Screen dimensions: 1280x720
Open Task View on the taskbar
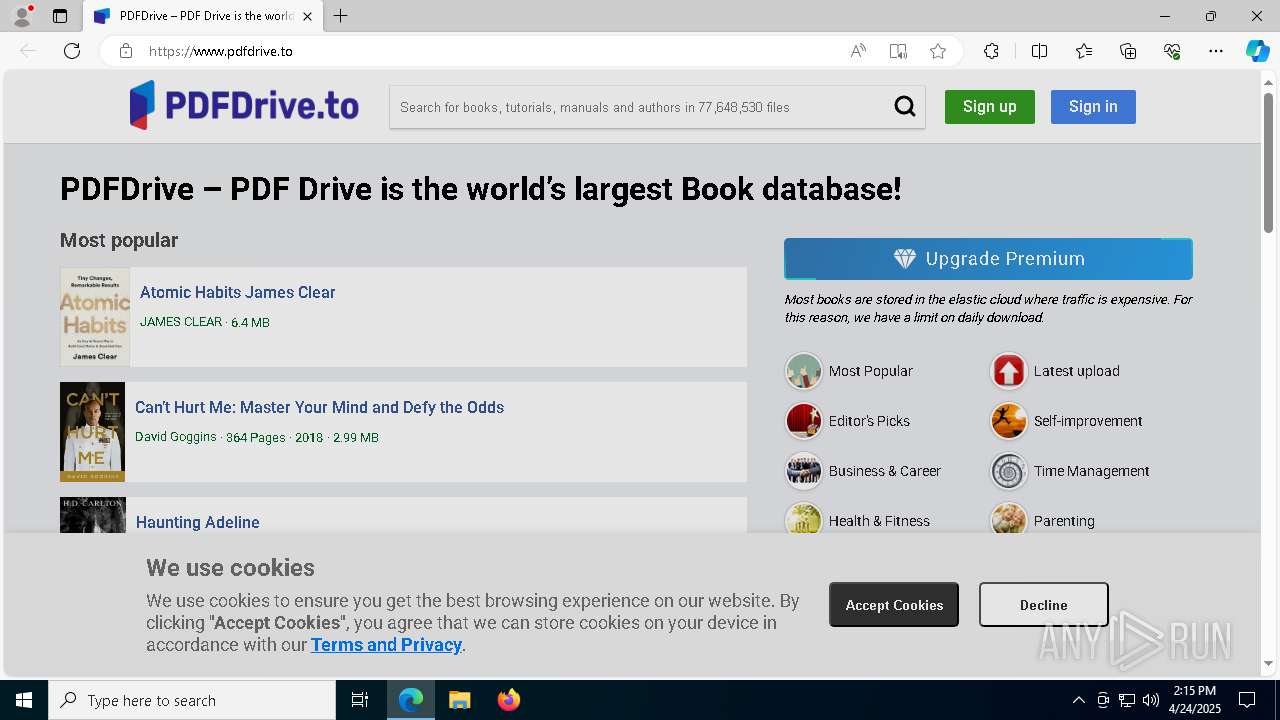360,700
